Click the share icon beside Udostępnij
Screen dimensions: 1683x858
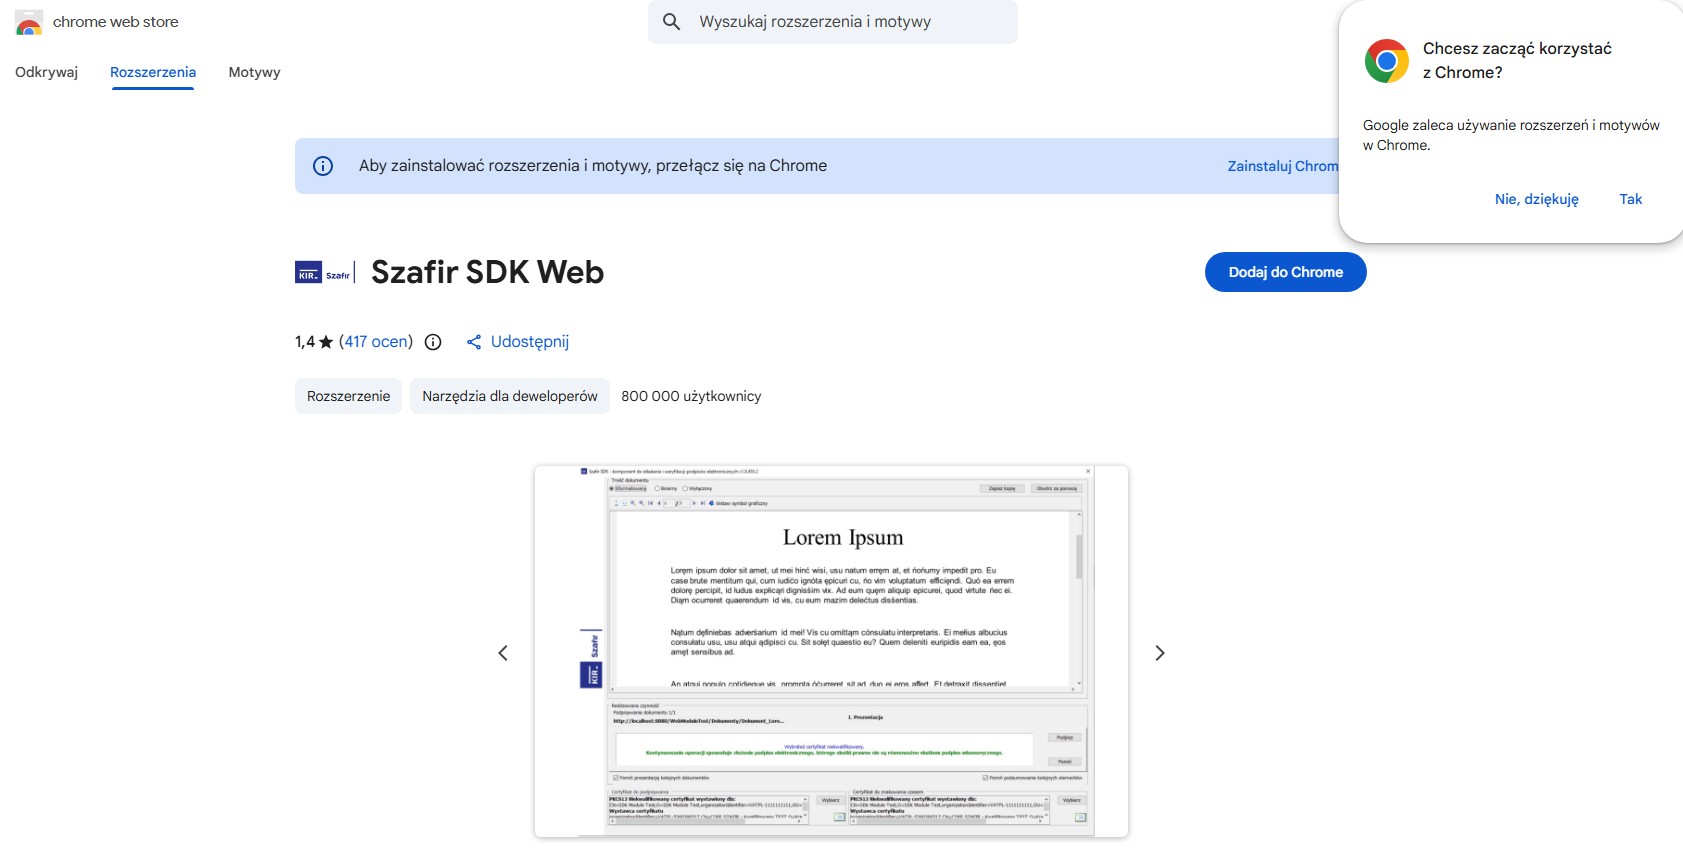(474, 342)
